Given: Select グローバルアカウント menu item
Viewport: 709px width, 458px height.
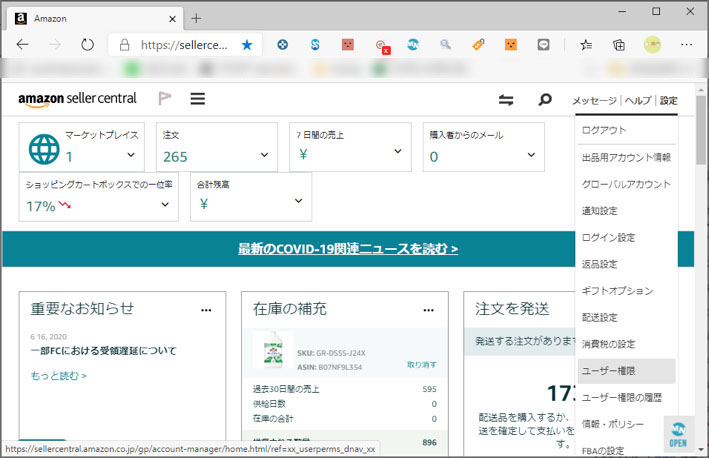Looking at the screenshot, I should tap(626, 184).
